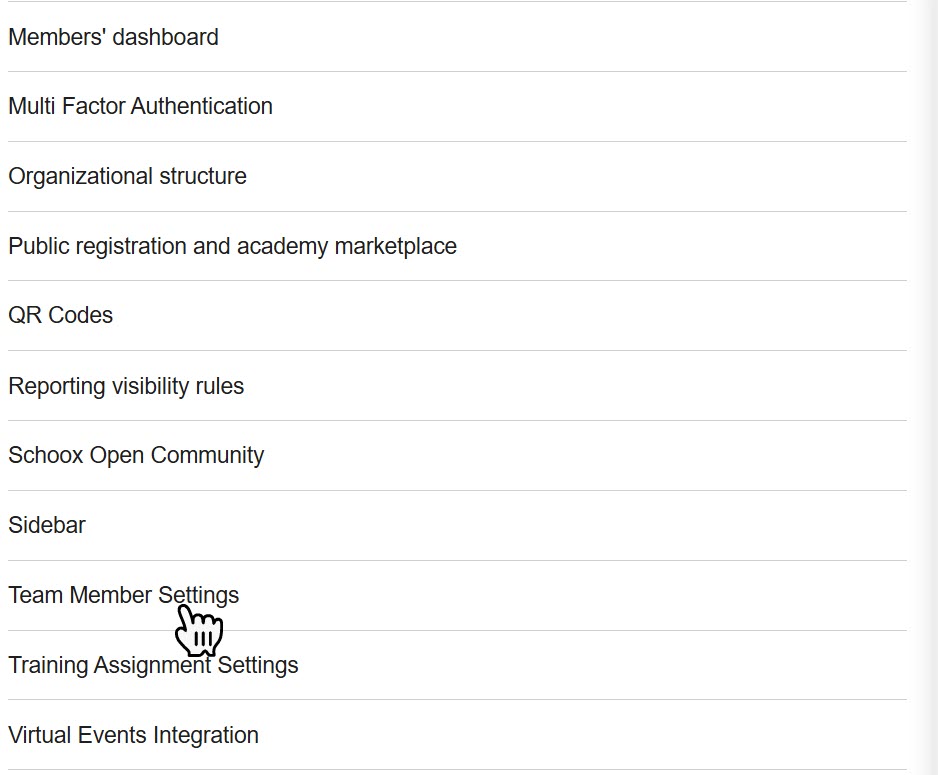
Task: Open Team Member Settings
Action: pos(123,595)
